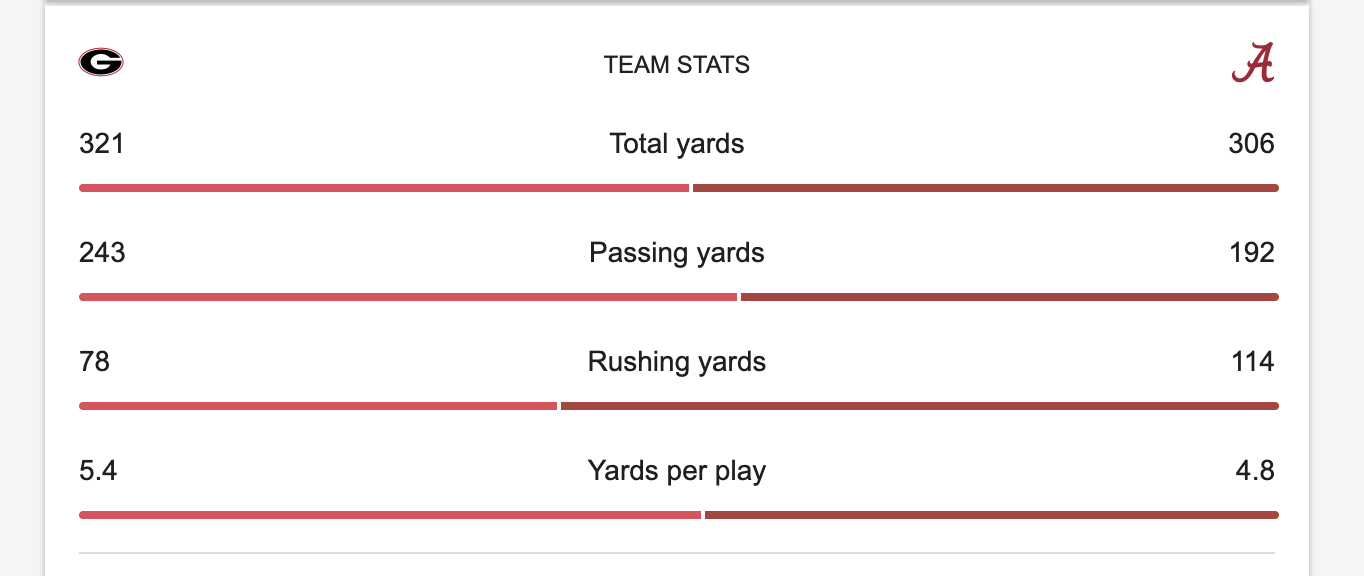
Task: Click Georgia's 78 rushing yards value
Action: [x=94, y=362]
